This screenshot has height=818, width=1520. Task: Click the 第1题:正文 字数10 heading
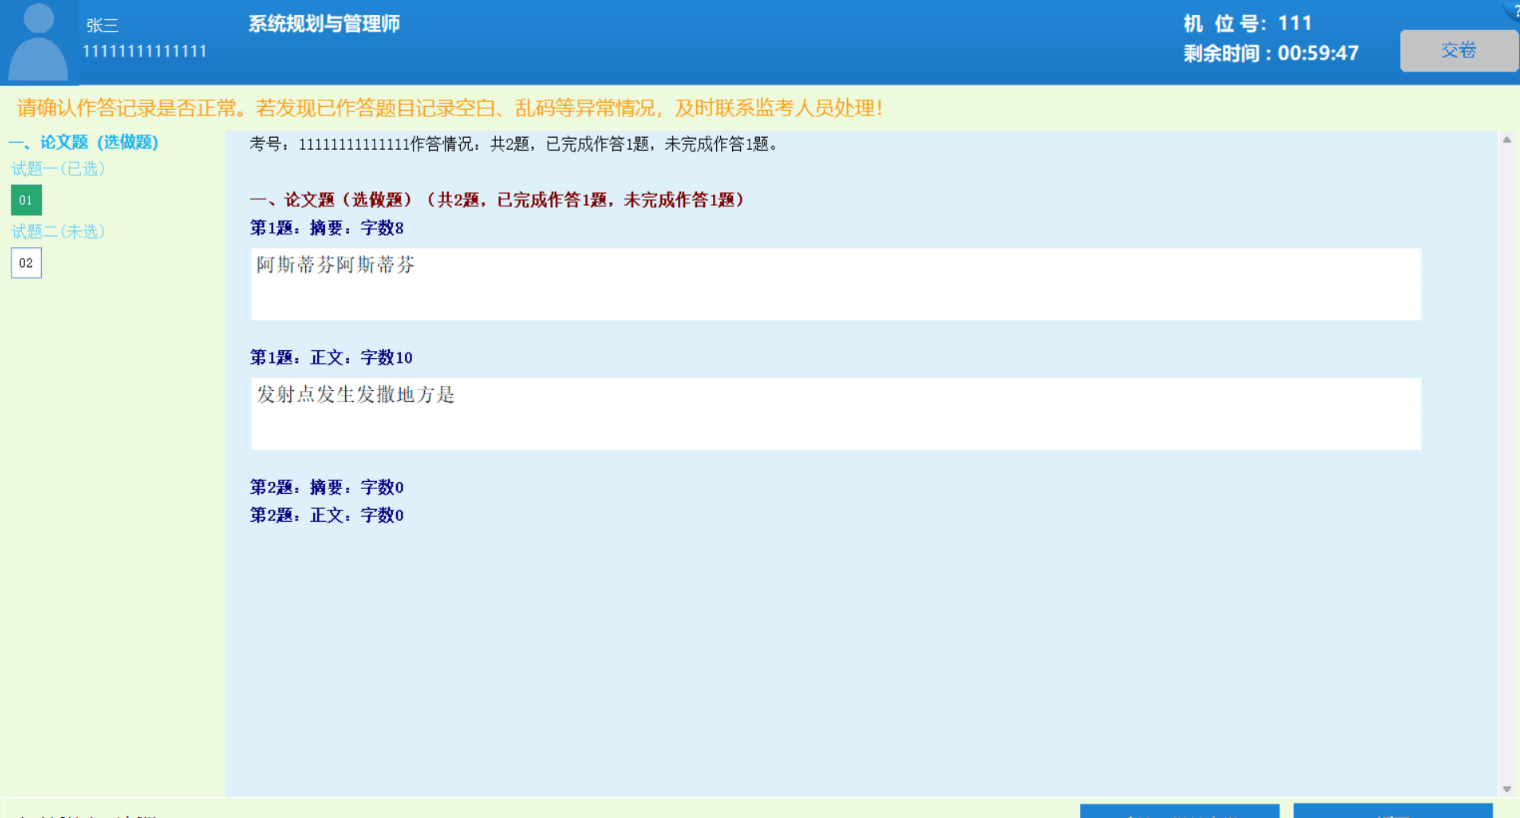coord(331,357)
